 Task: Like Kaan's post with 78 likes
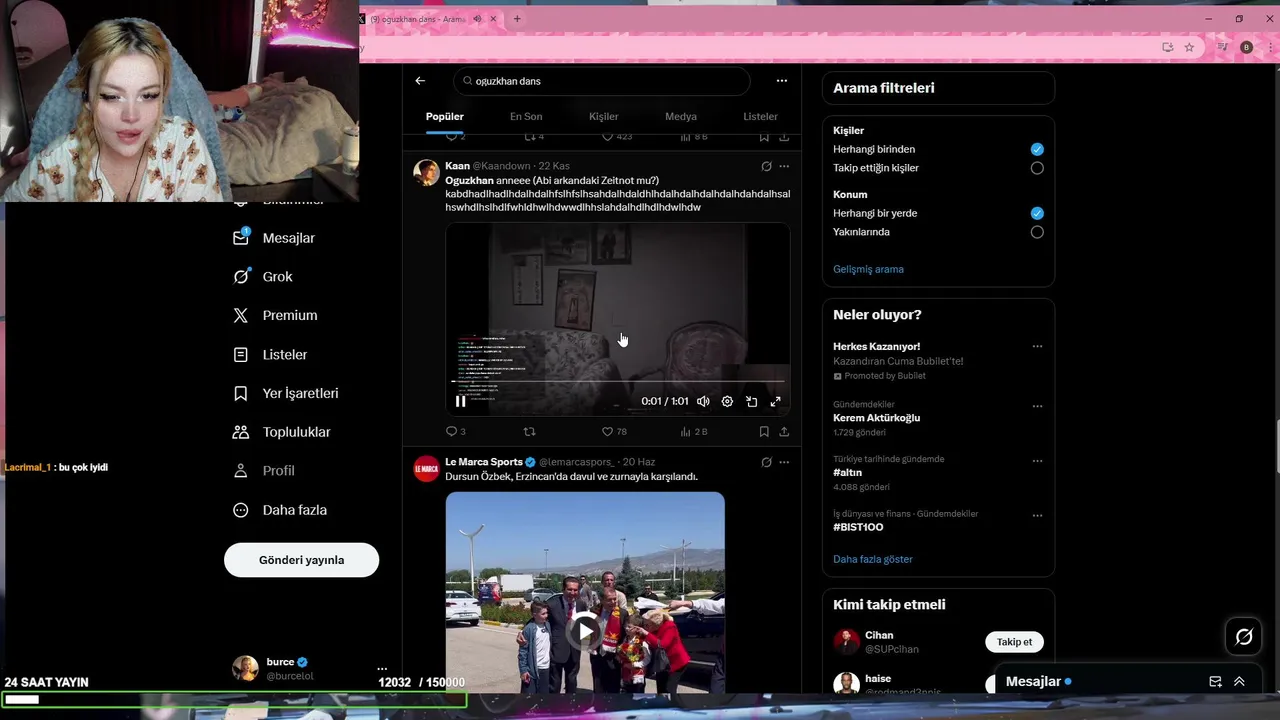(614, 432)
